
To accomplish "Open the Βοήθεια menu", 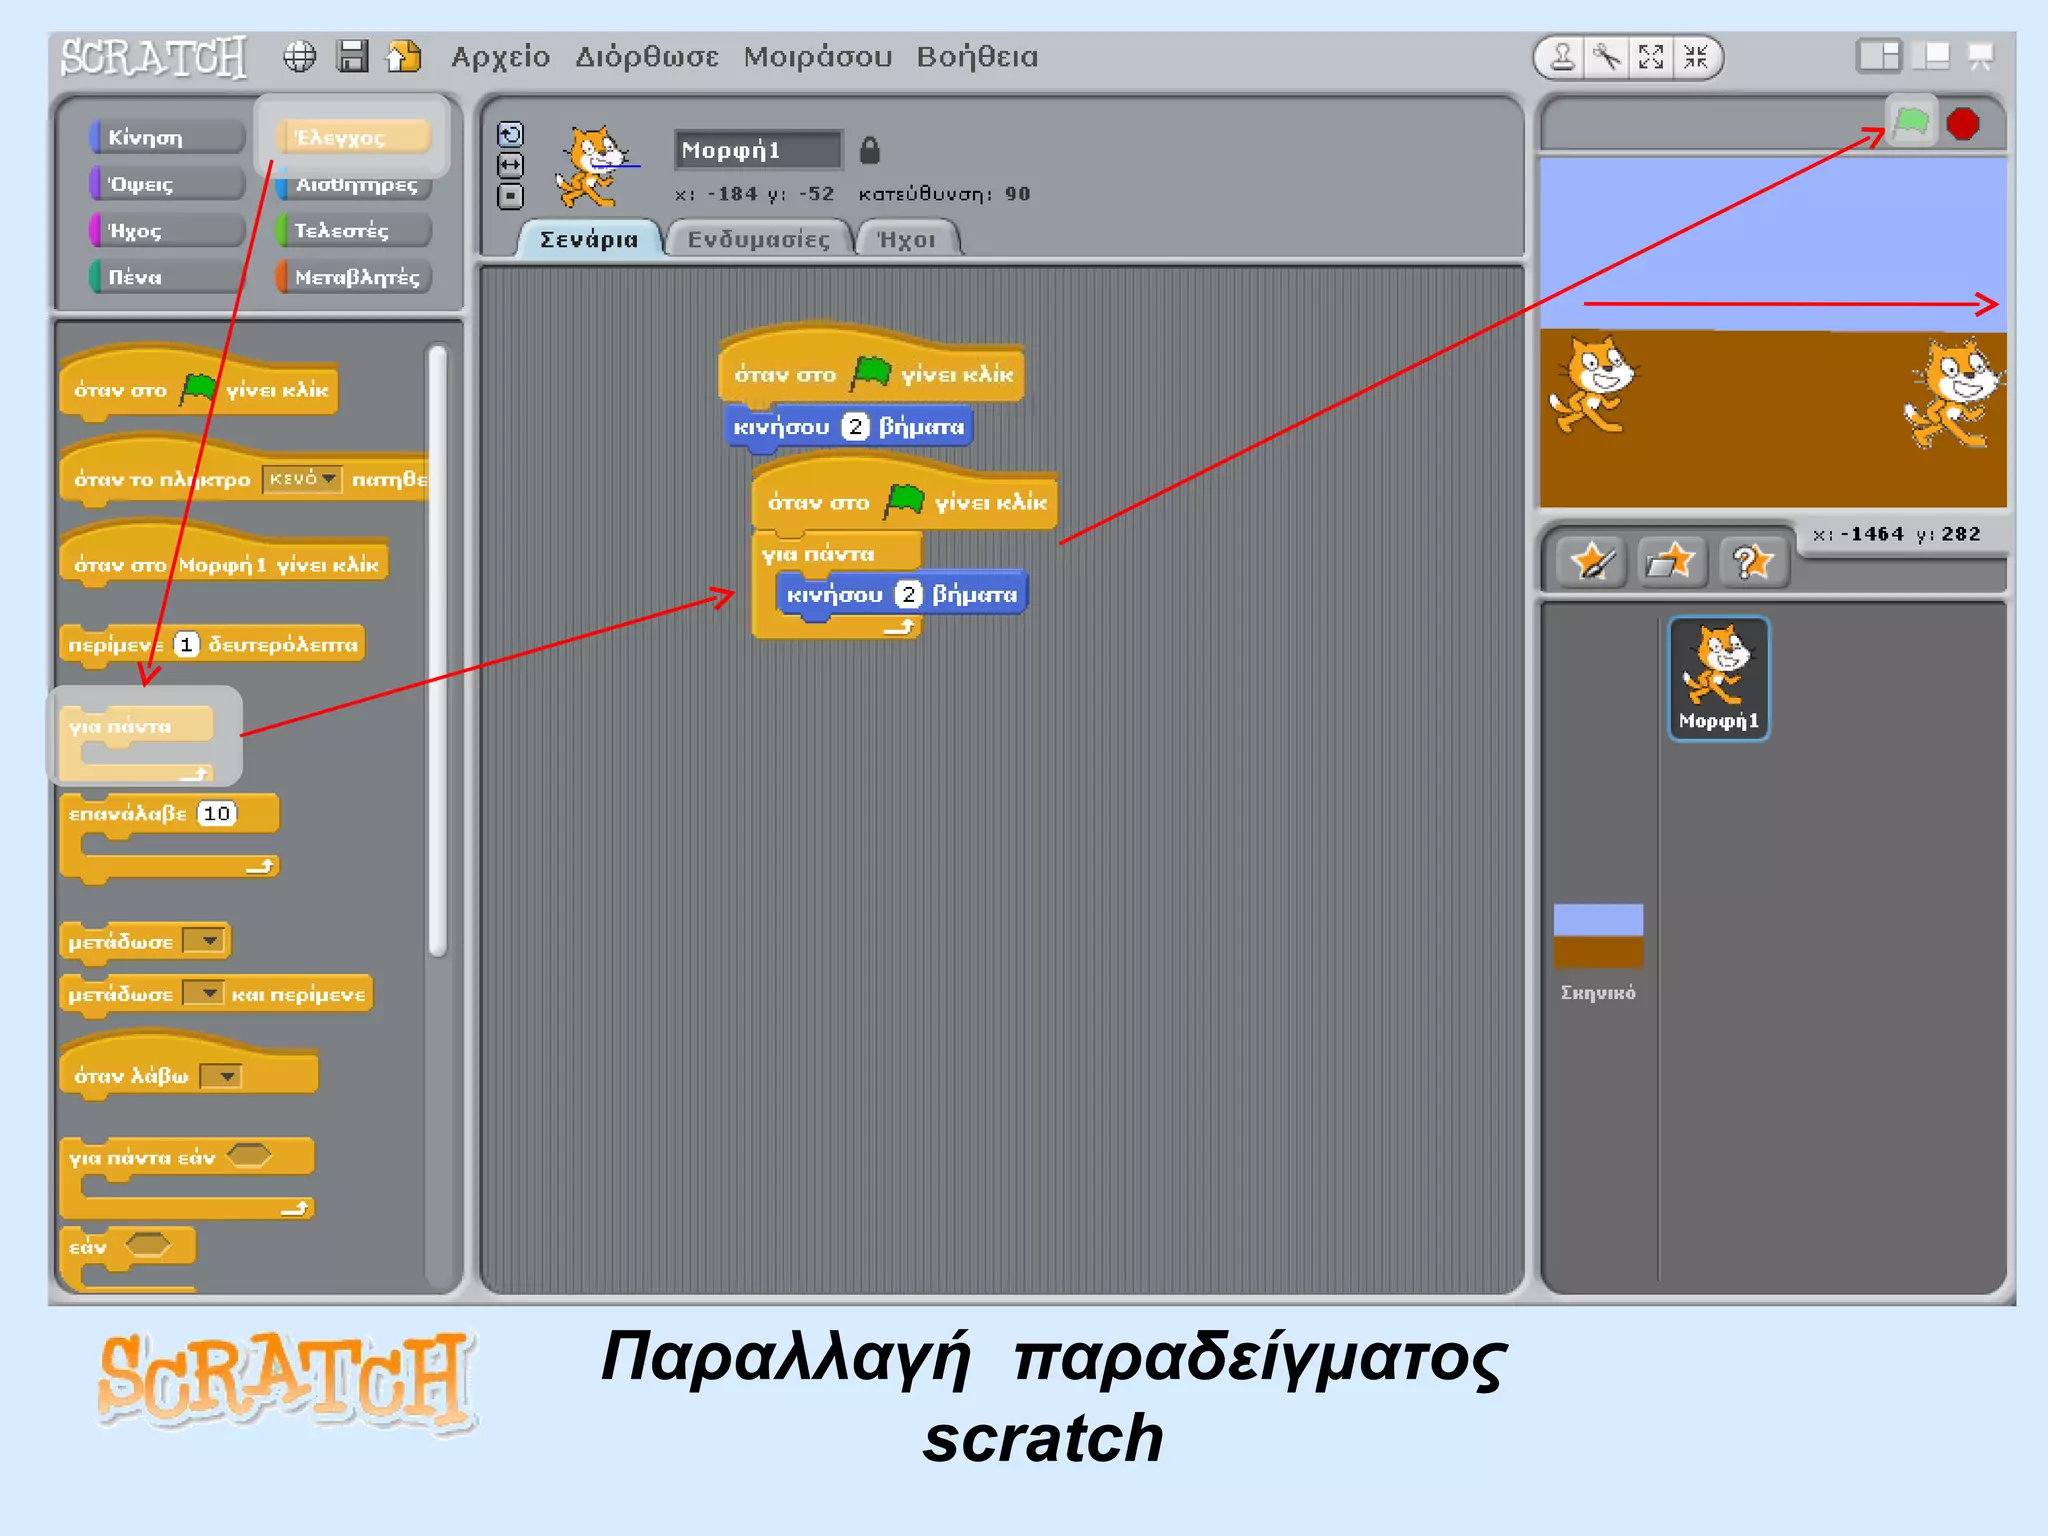I will point(977,57).
